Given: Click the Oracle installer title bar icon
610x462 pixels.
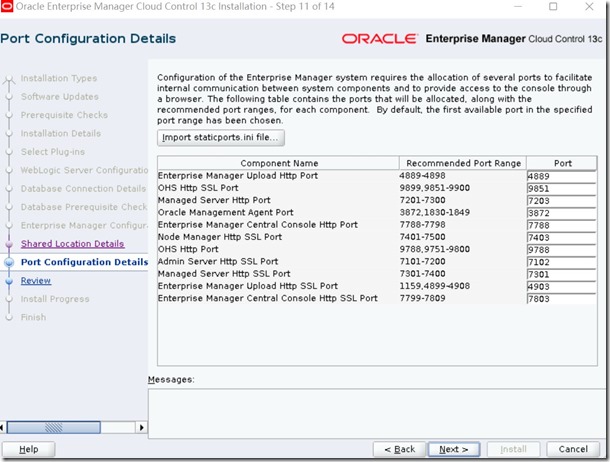Looking at the screenshot, I should (x=7, y=6).
